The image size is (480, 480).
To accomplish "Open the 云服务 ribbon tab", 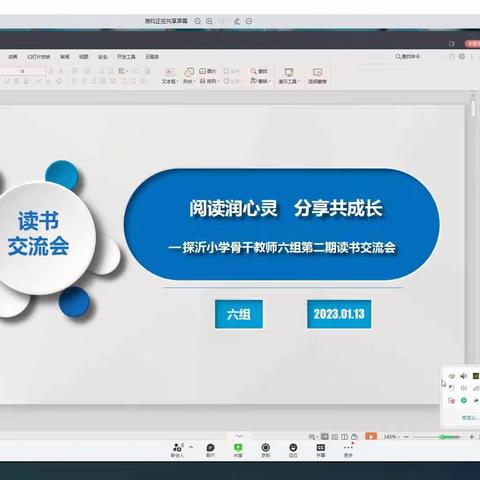I will point(152,57).
